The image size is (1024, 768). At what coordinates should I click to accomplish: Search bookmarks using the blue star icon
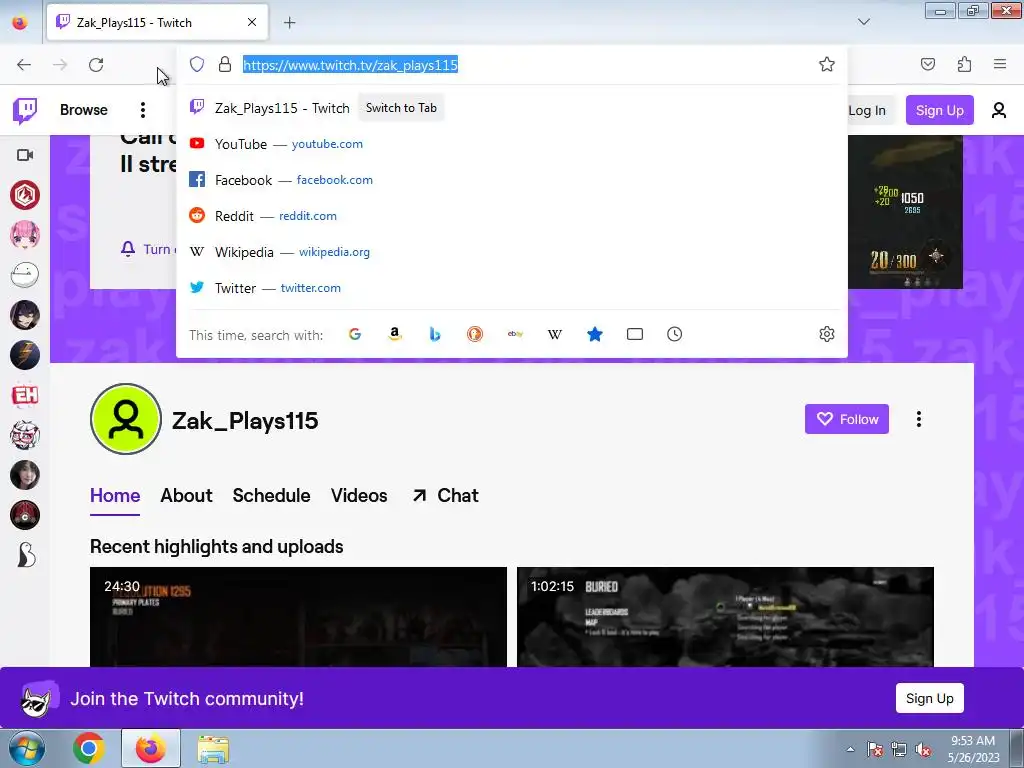(x=595, y=334)
